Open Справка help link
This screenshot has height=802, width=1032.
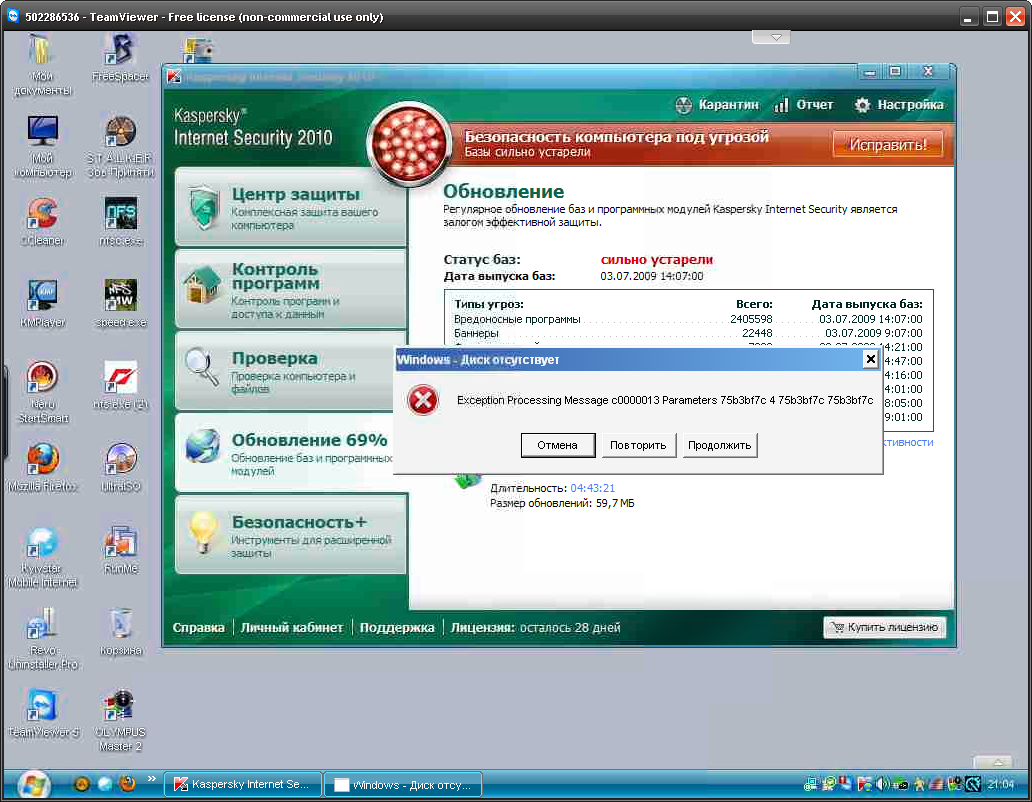198,628
